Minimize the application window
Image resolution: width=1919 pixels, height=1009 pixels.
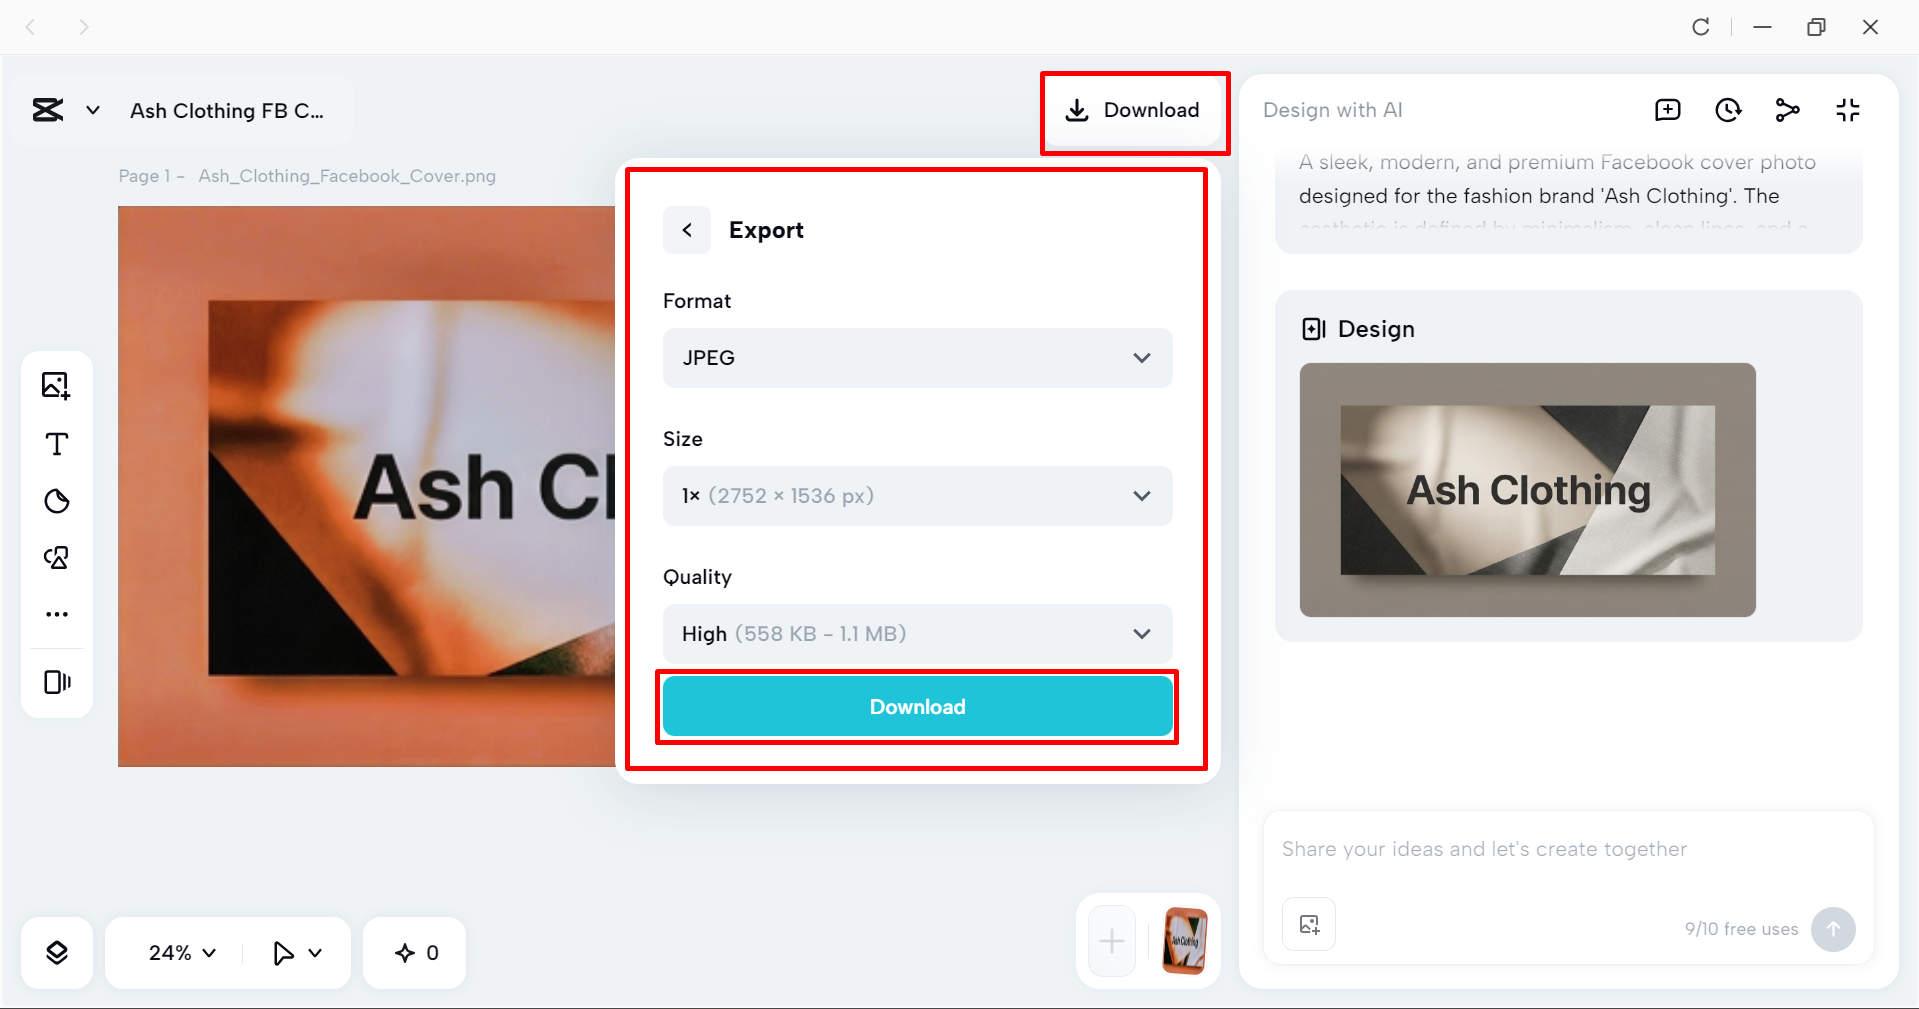pyautogui.click(x=1763, y=27)
